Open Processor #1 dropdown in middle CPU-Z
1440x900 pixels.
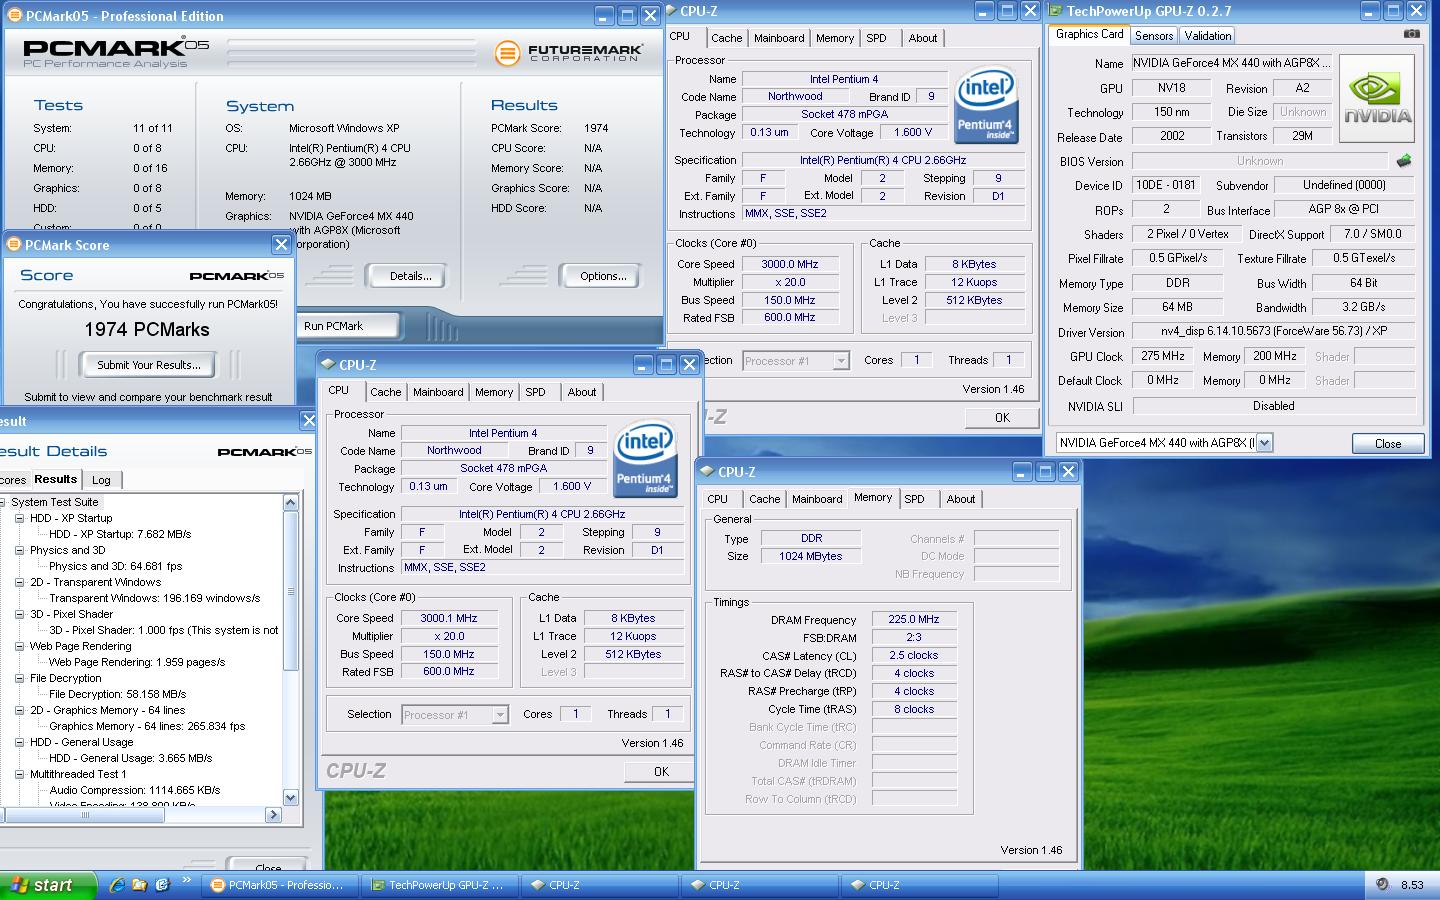coord(500,715)
